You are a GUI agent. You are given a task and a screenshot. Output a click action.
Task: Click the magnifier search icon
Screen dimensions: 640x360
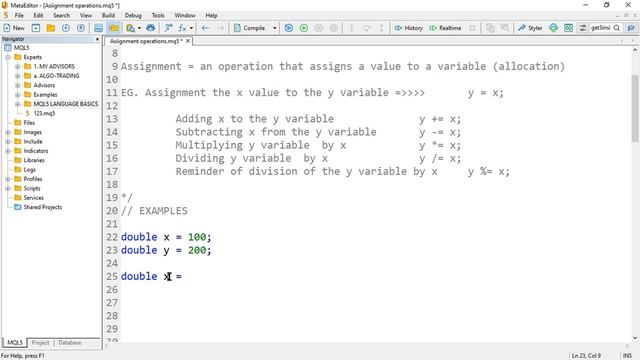[x=617, y=28]
